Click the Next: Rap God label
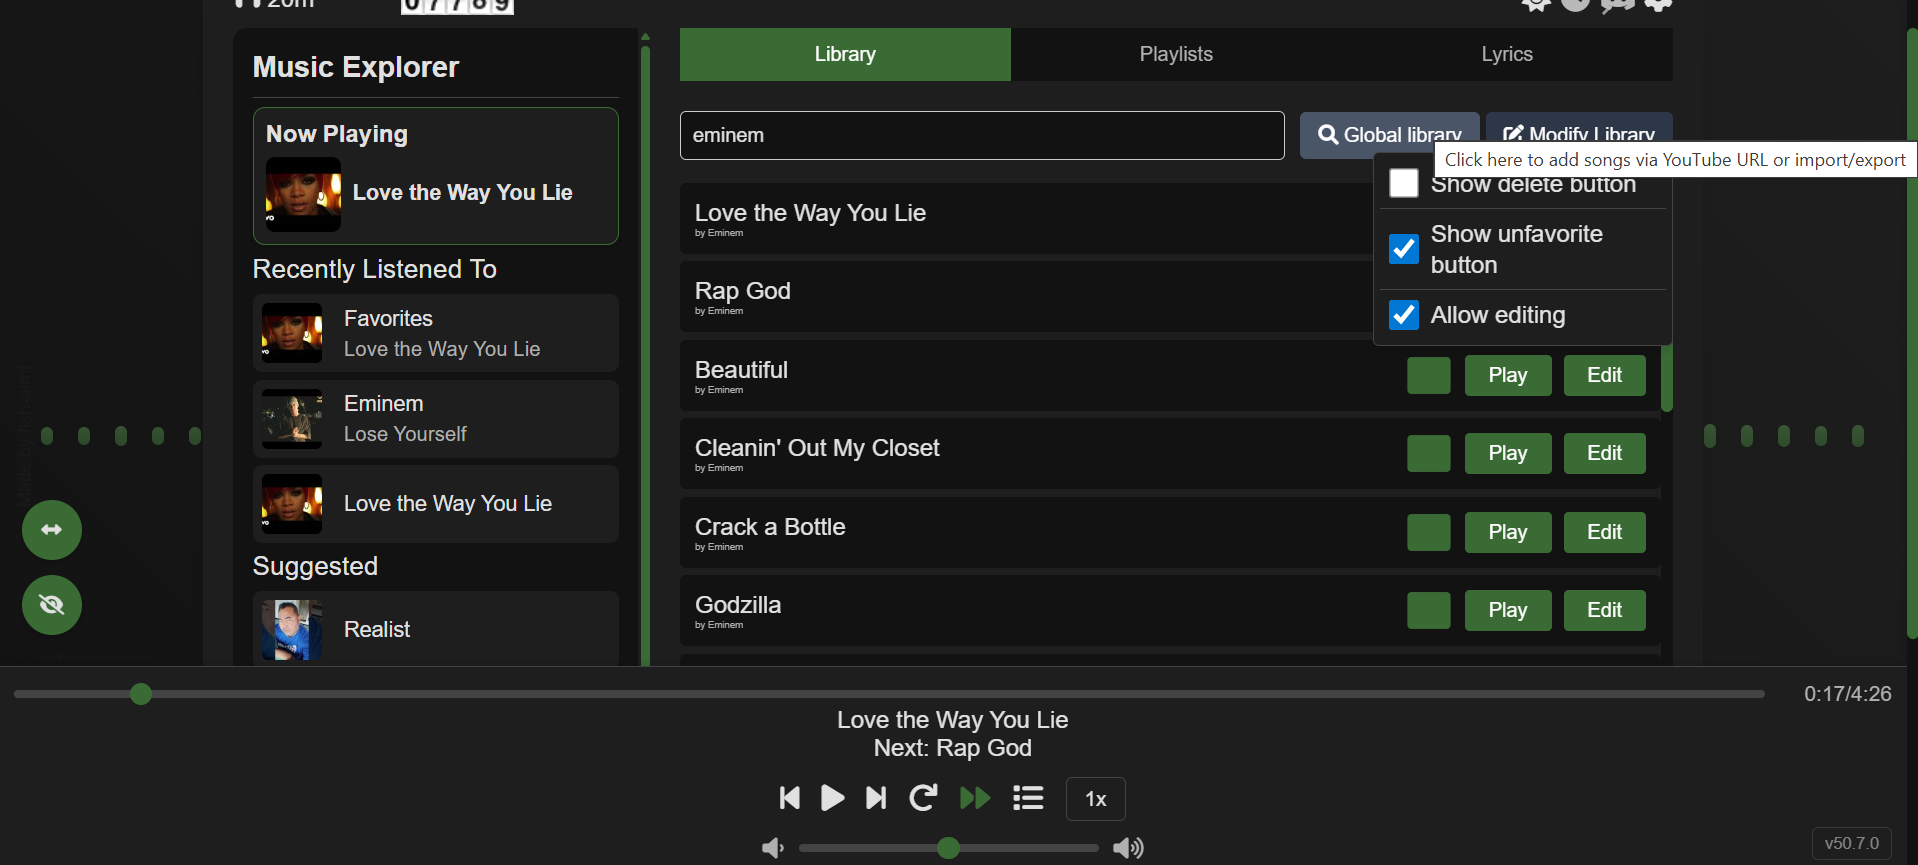This screenshot has width=1918, height=865. pyautogui.click(x=952, y=748)
